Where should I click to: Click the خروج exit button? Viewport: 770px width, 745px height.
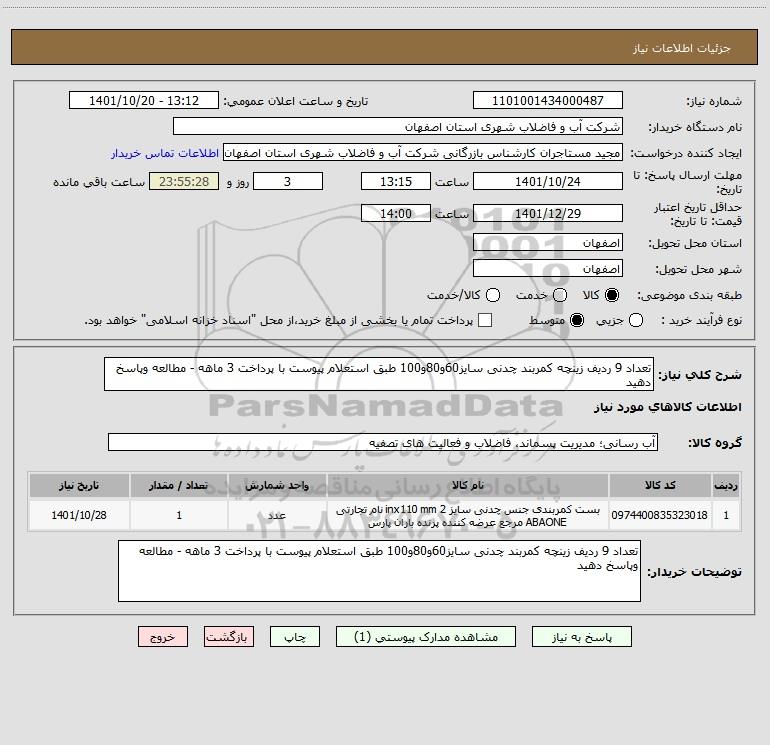click(163, 637)
